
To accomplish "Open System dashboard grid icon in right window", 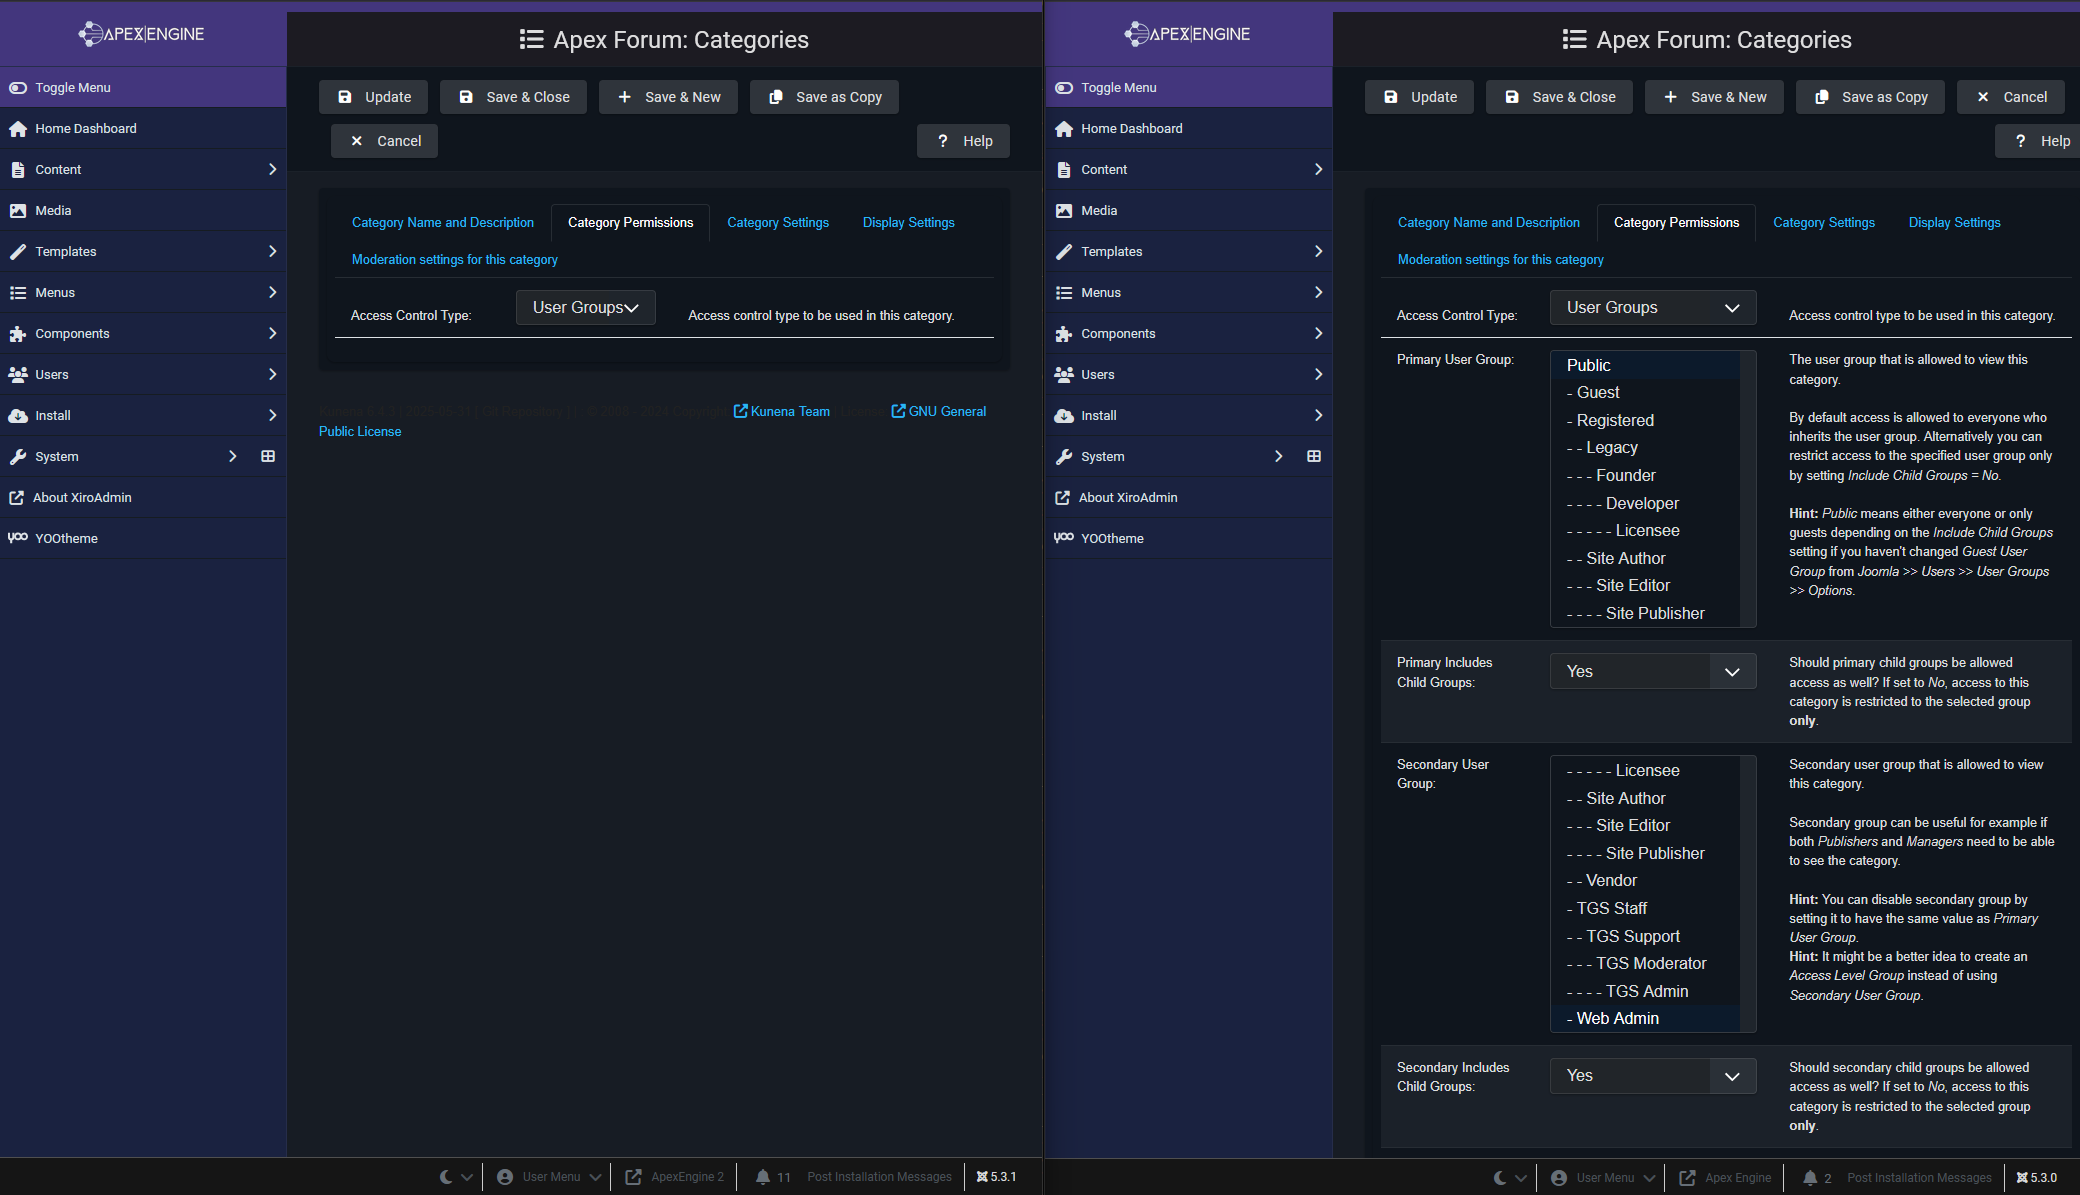I will (x=1314, y=456).
